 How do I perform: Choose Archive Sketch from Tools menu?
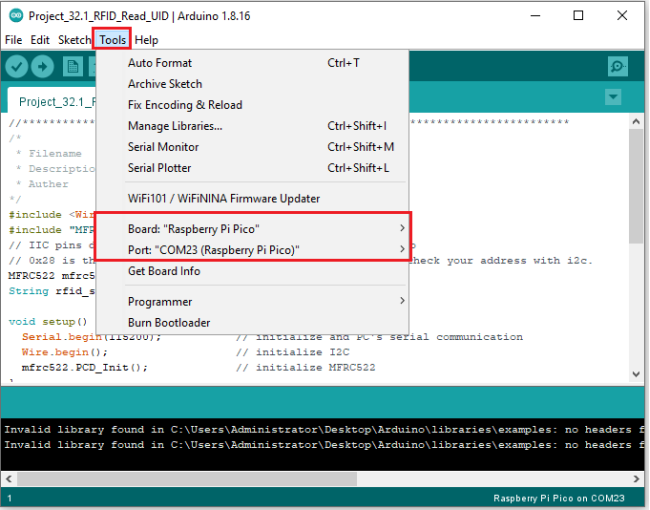252,84
